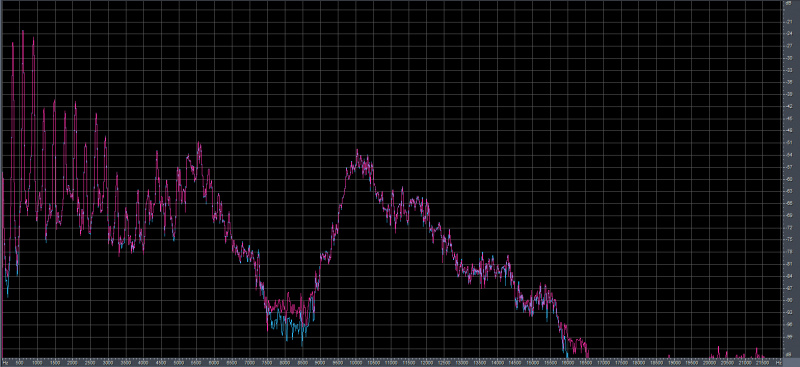
Task: Click the -51 level scale label
Action: point(790,142)
